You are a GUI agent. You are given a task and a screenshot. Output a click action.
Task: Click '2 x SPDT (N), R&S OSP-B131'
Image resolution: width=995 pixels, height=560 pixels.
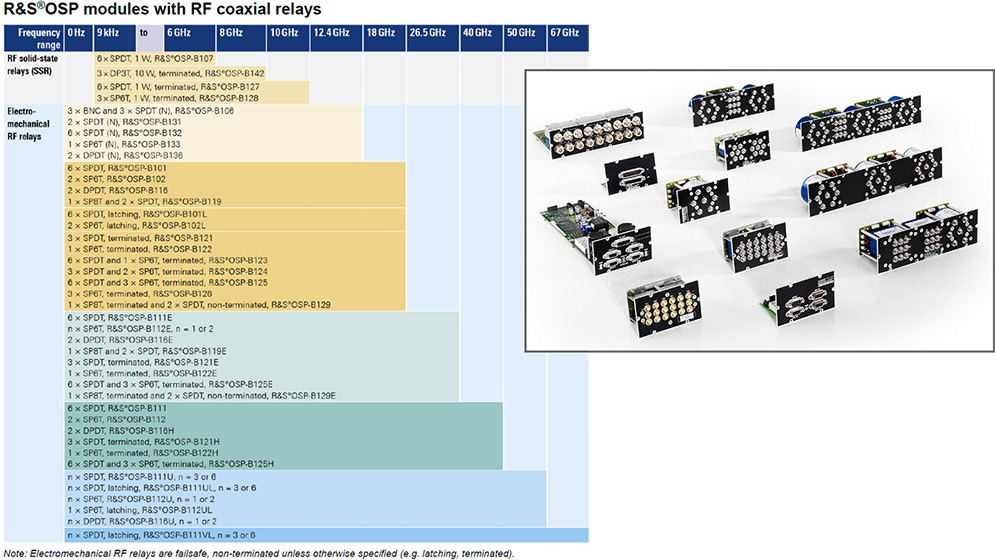coord(124,122)
